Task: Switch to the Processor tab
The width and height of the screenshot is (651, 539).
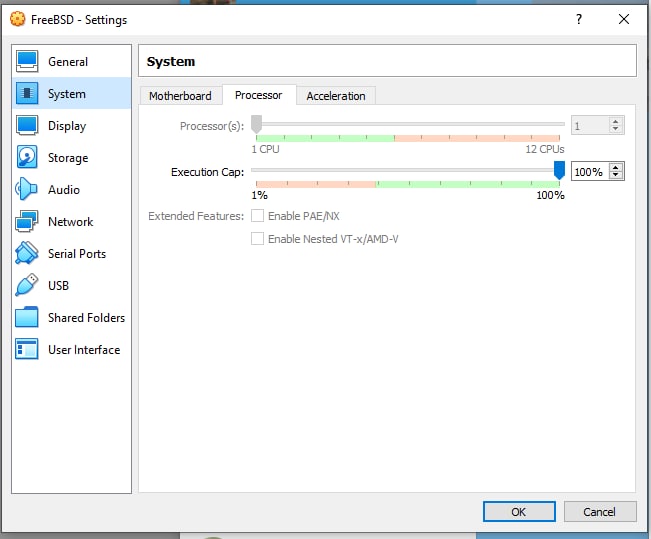Action: [x=259, y=95]
